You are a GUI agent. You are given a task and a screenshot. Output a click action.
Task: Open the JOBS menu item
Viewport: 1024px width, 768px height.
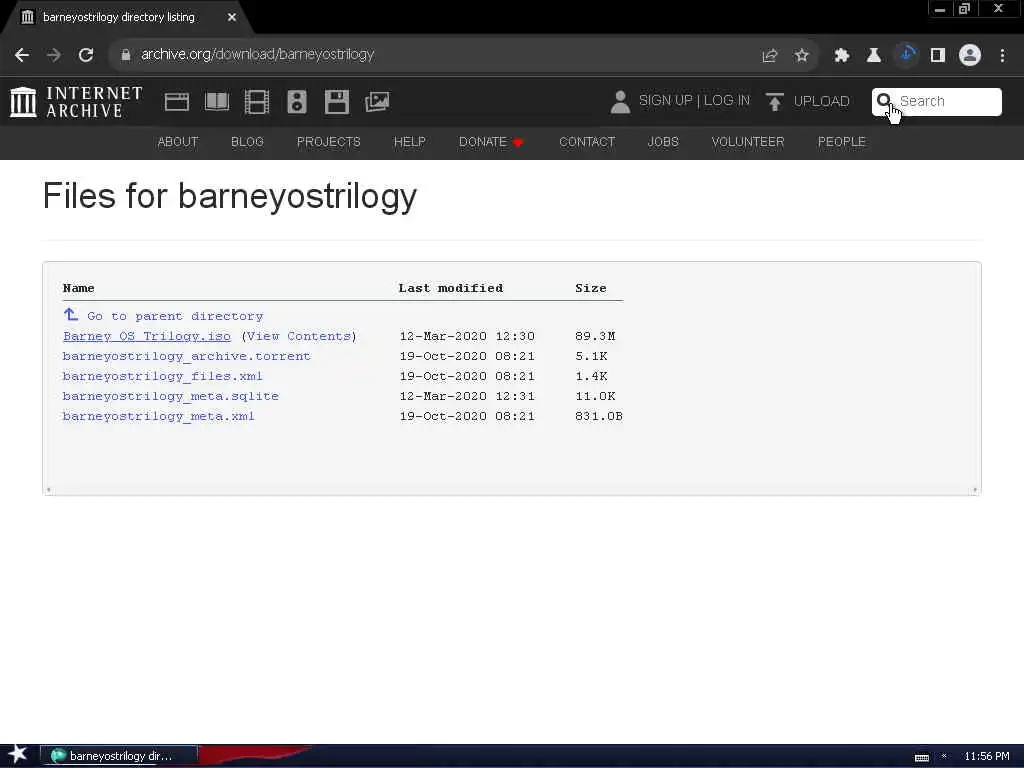pyautogui.click(x=663, y=142)
